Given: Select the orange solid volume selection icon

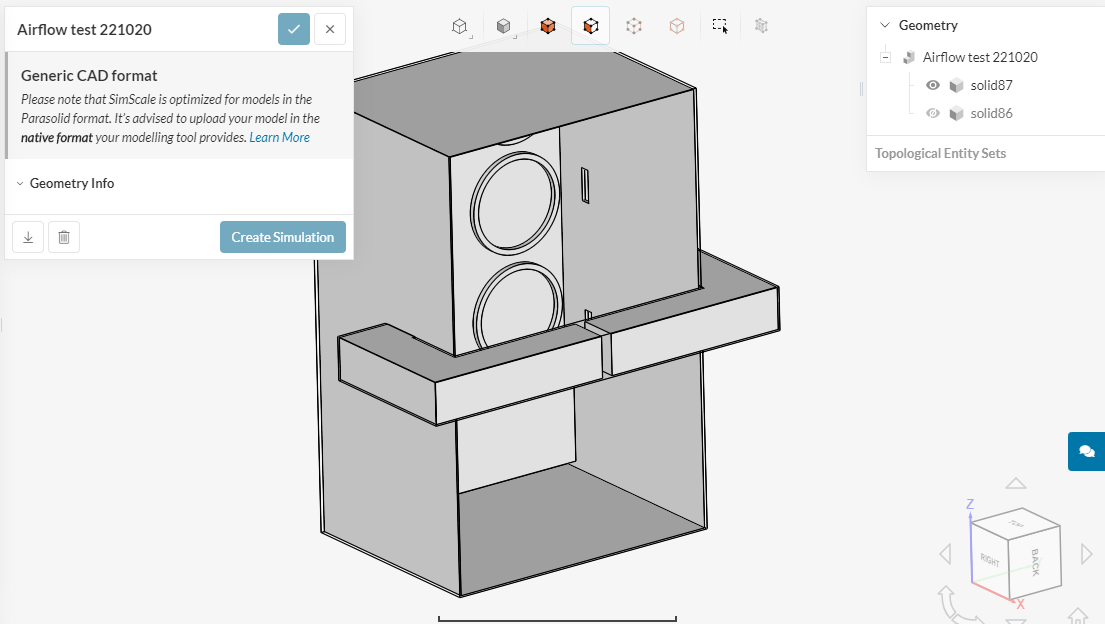Looking at the screenshot, I should [547, 26].
